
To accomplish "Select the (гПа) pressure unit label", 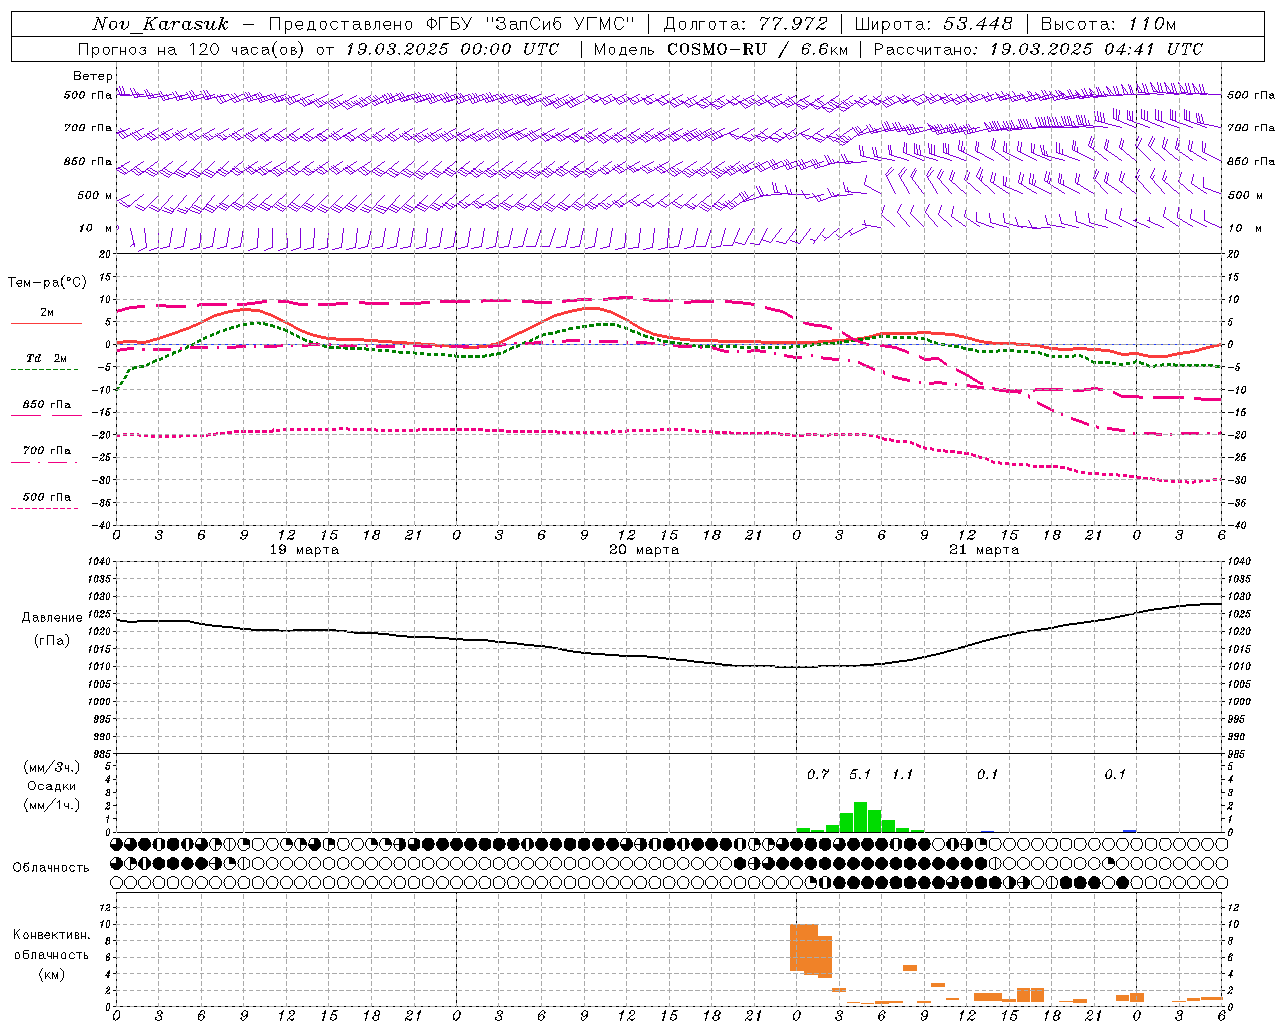I will pos(52,641).
